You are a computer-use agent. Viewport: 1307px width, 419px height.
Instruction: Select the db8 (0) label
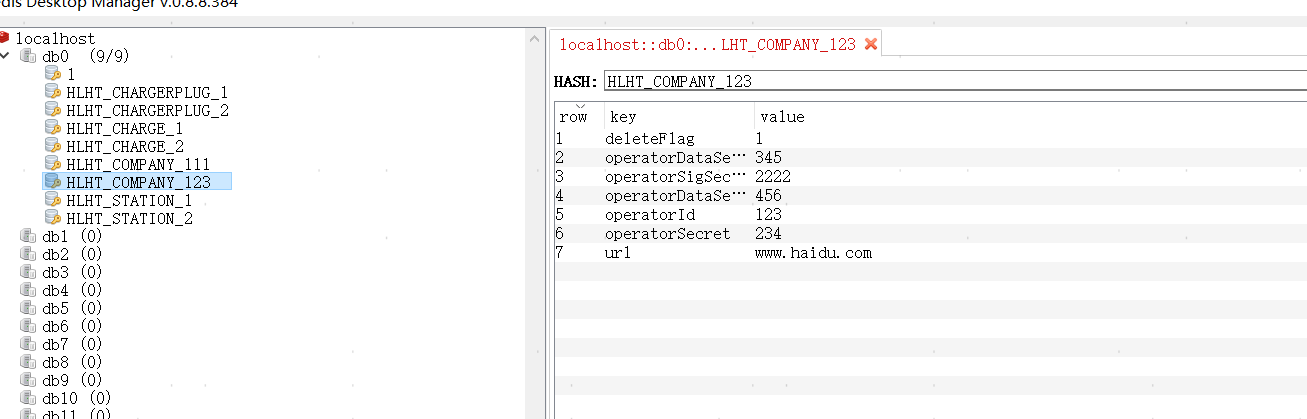click(72, 362)
